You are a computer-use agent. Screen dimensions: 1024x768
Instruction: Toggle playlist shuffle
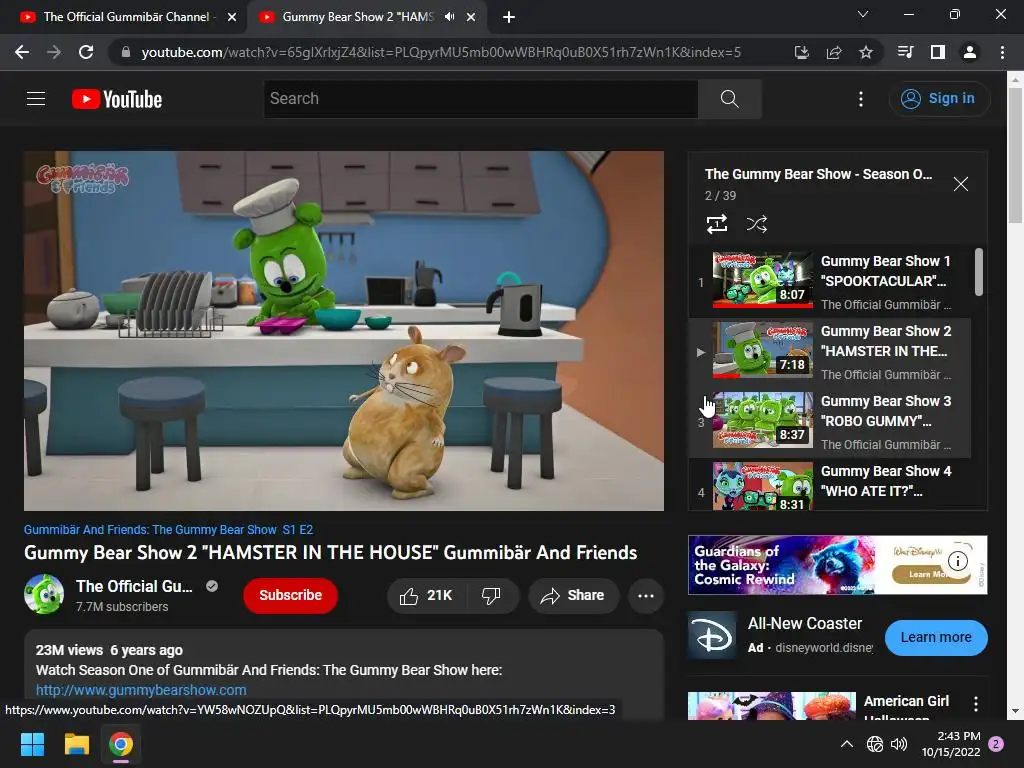click(756, 224)
